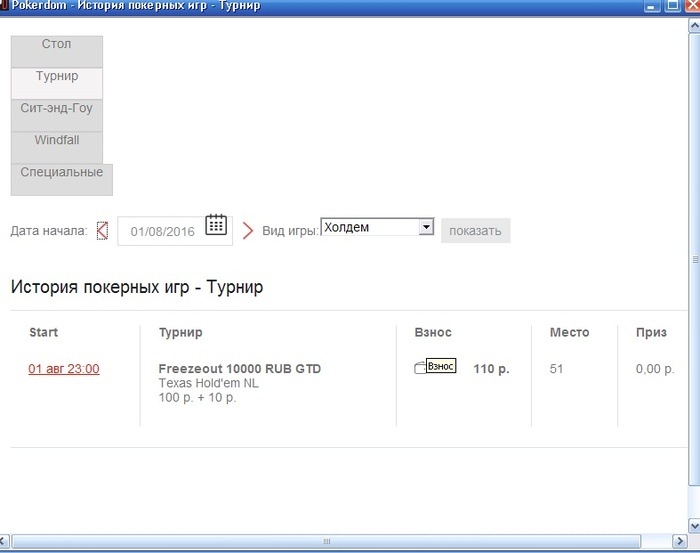Click the показать button
The width and height of the screenshot is (700, 553).
click(475, 231)
